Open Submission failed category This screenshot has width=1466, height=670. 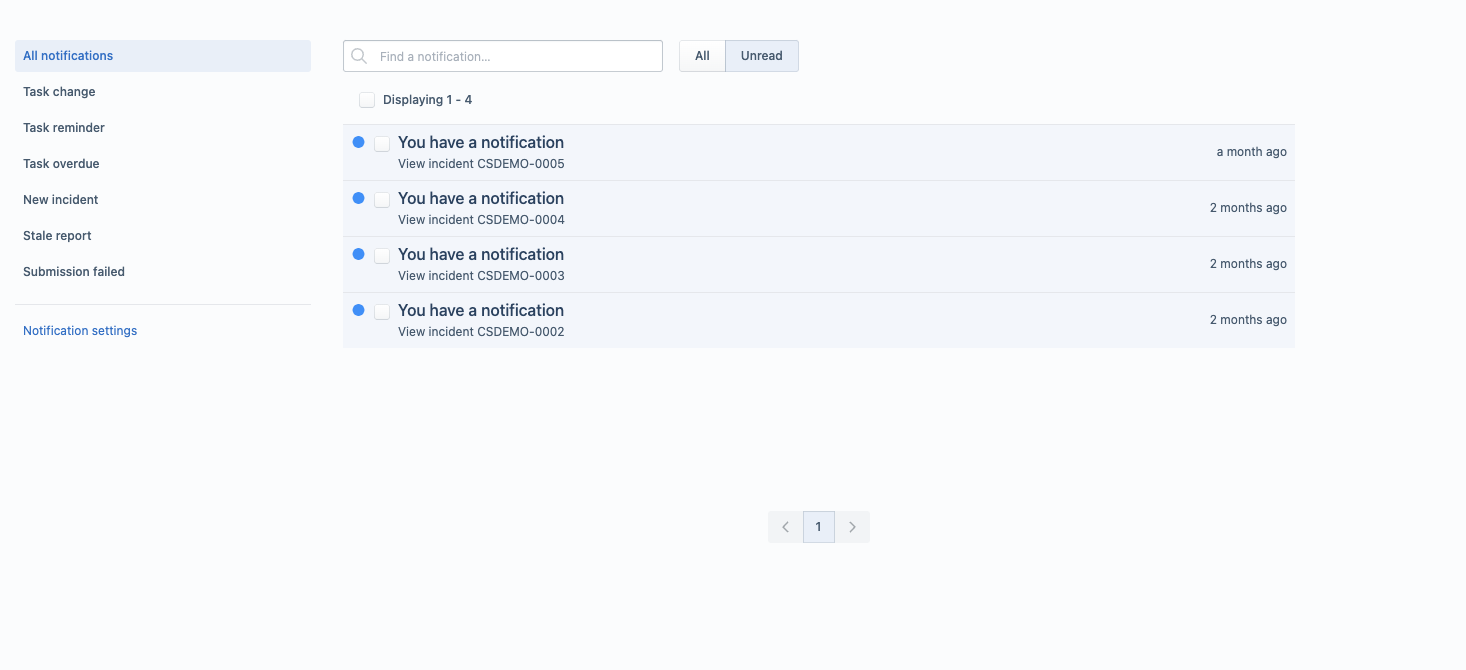(163, 272)
